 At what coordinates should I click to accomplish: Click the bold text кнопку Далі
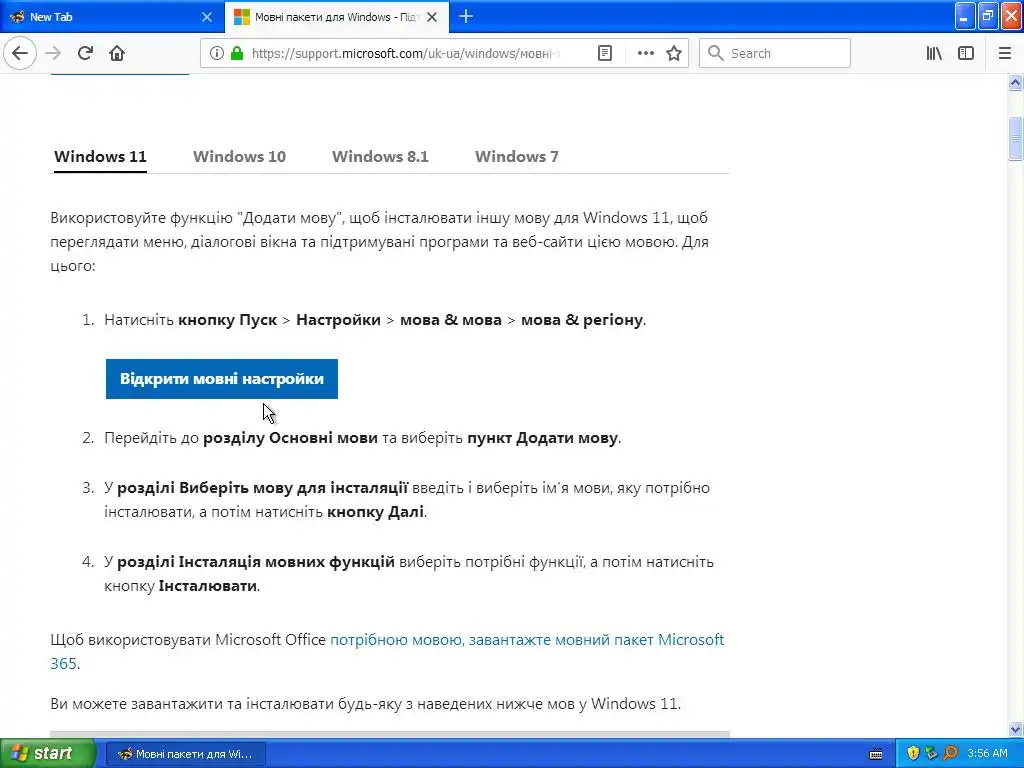pos(375,512)
